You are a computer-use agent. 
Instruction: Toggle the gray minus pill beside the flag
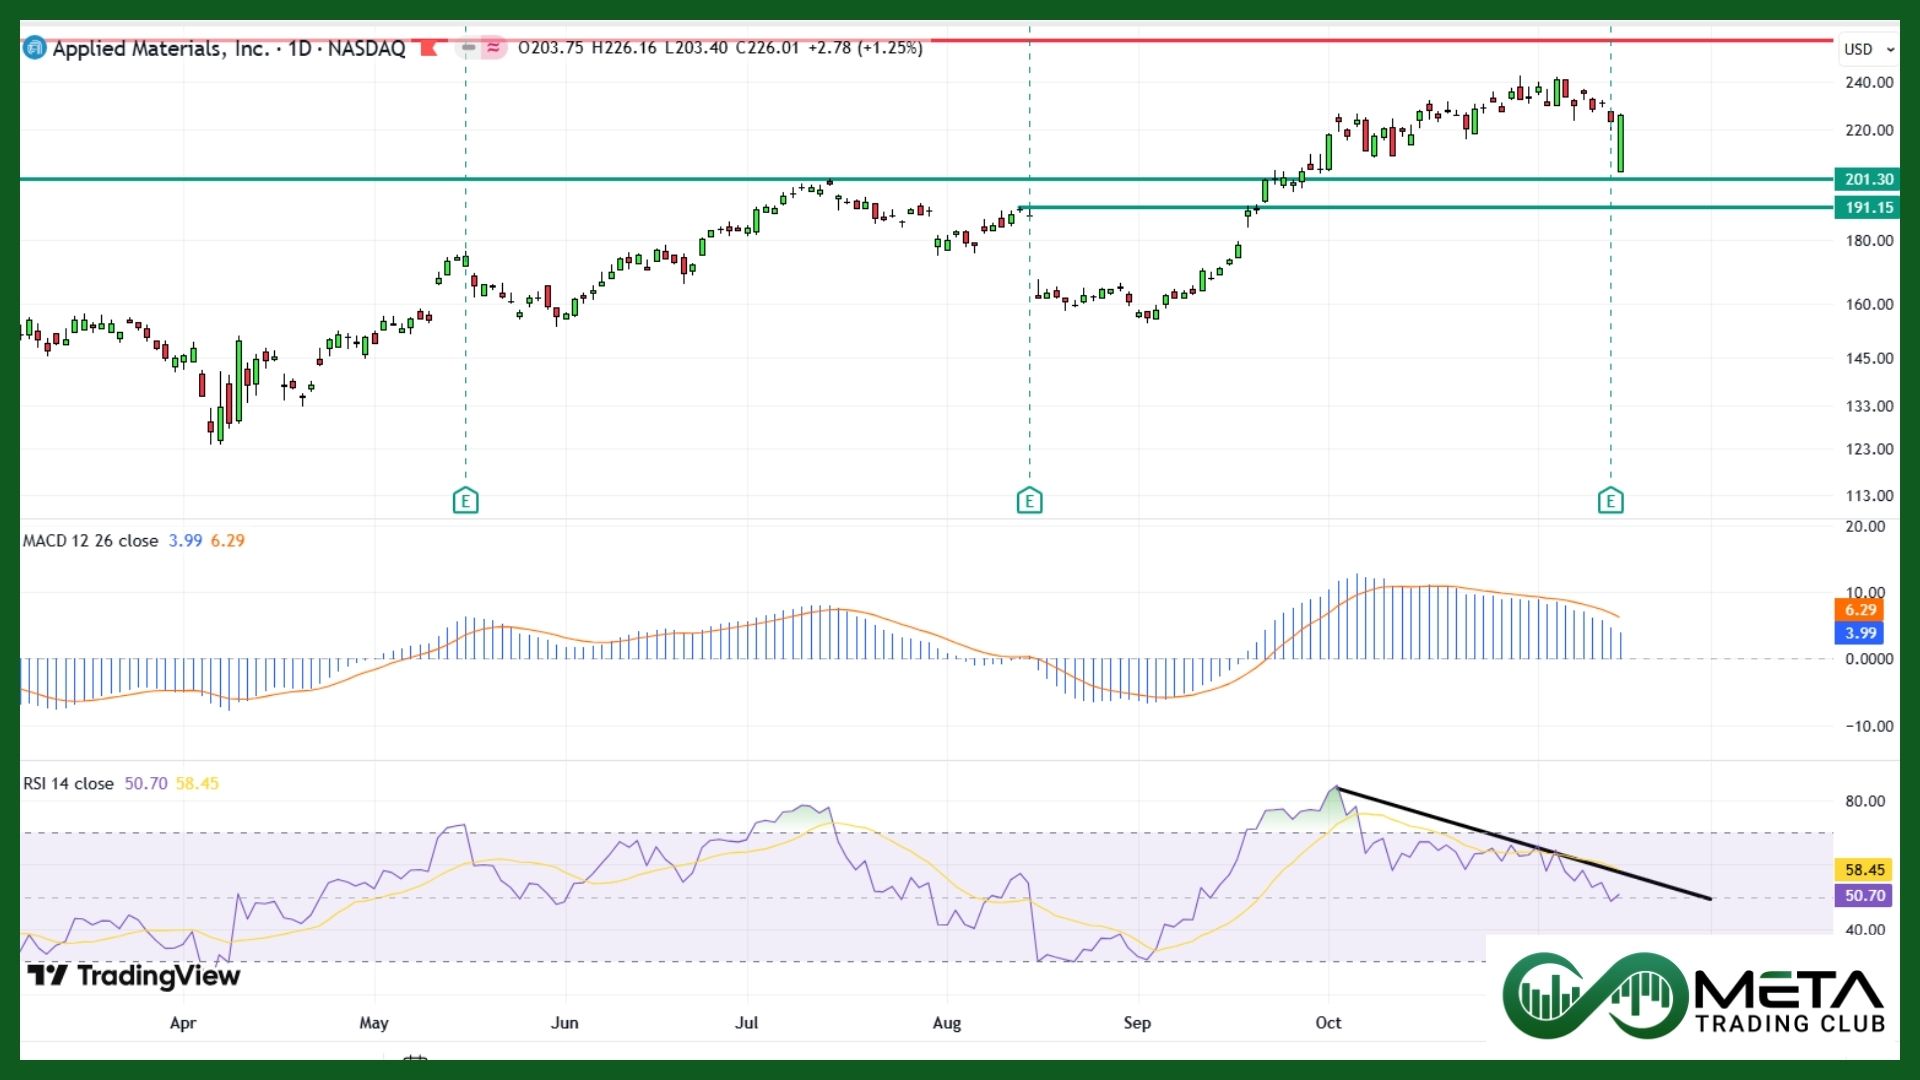coord(468,47)
